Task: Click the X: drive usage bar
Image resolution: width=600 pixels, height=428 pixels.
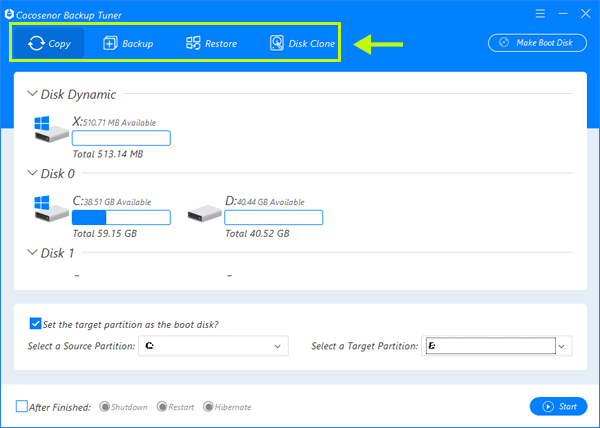Action: pos(121,138)
